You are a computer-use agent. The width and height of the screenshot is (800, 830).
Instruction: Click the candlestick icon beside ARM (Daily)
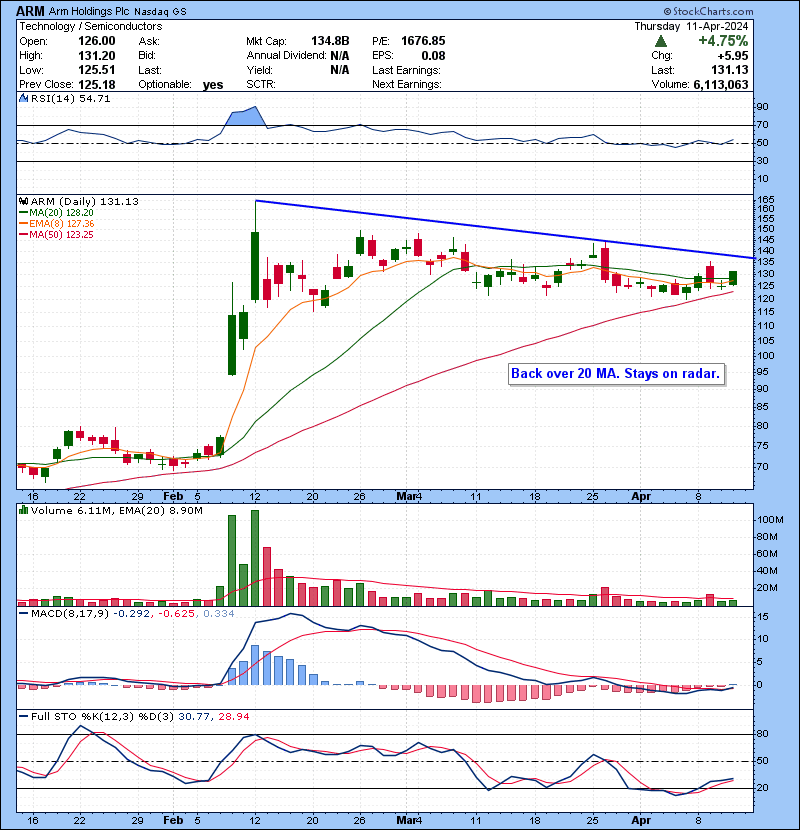tap(23, 202)
